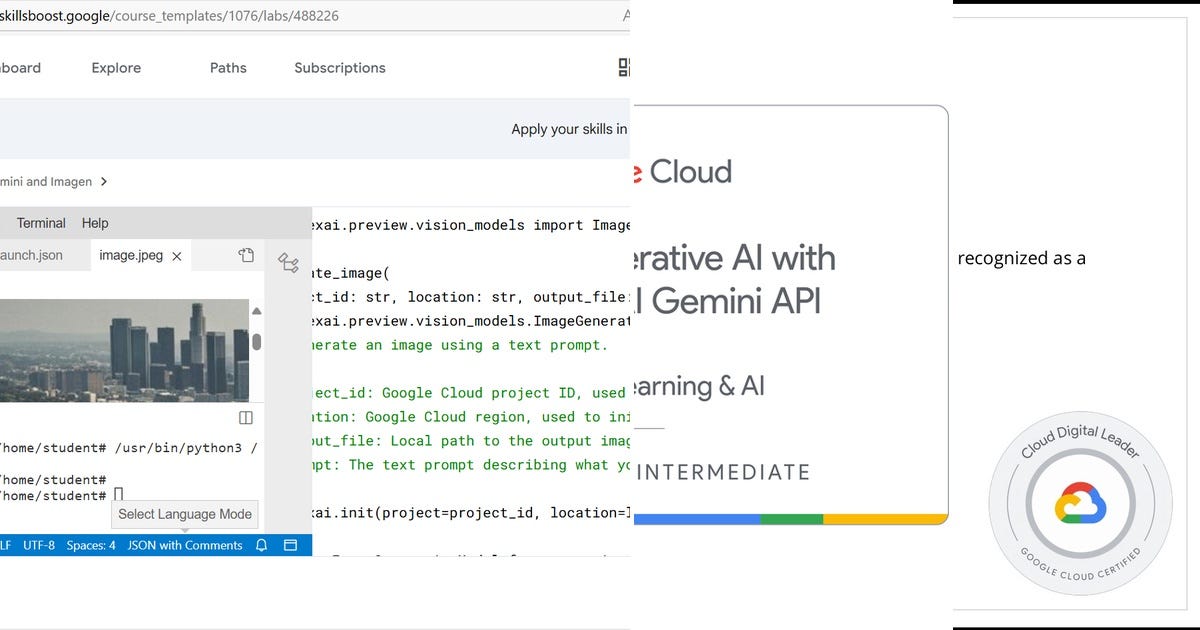Screen dimensions: 1200x630
Task: Toggle panel layout icon in status bar
Action: (291, 545)
